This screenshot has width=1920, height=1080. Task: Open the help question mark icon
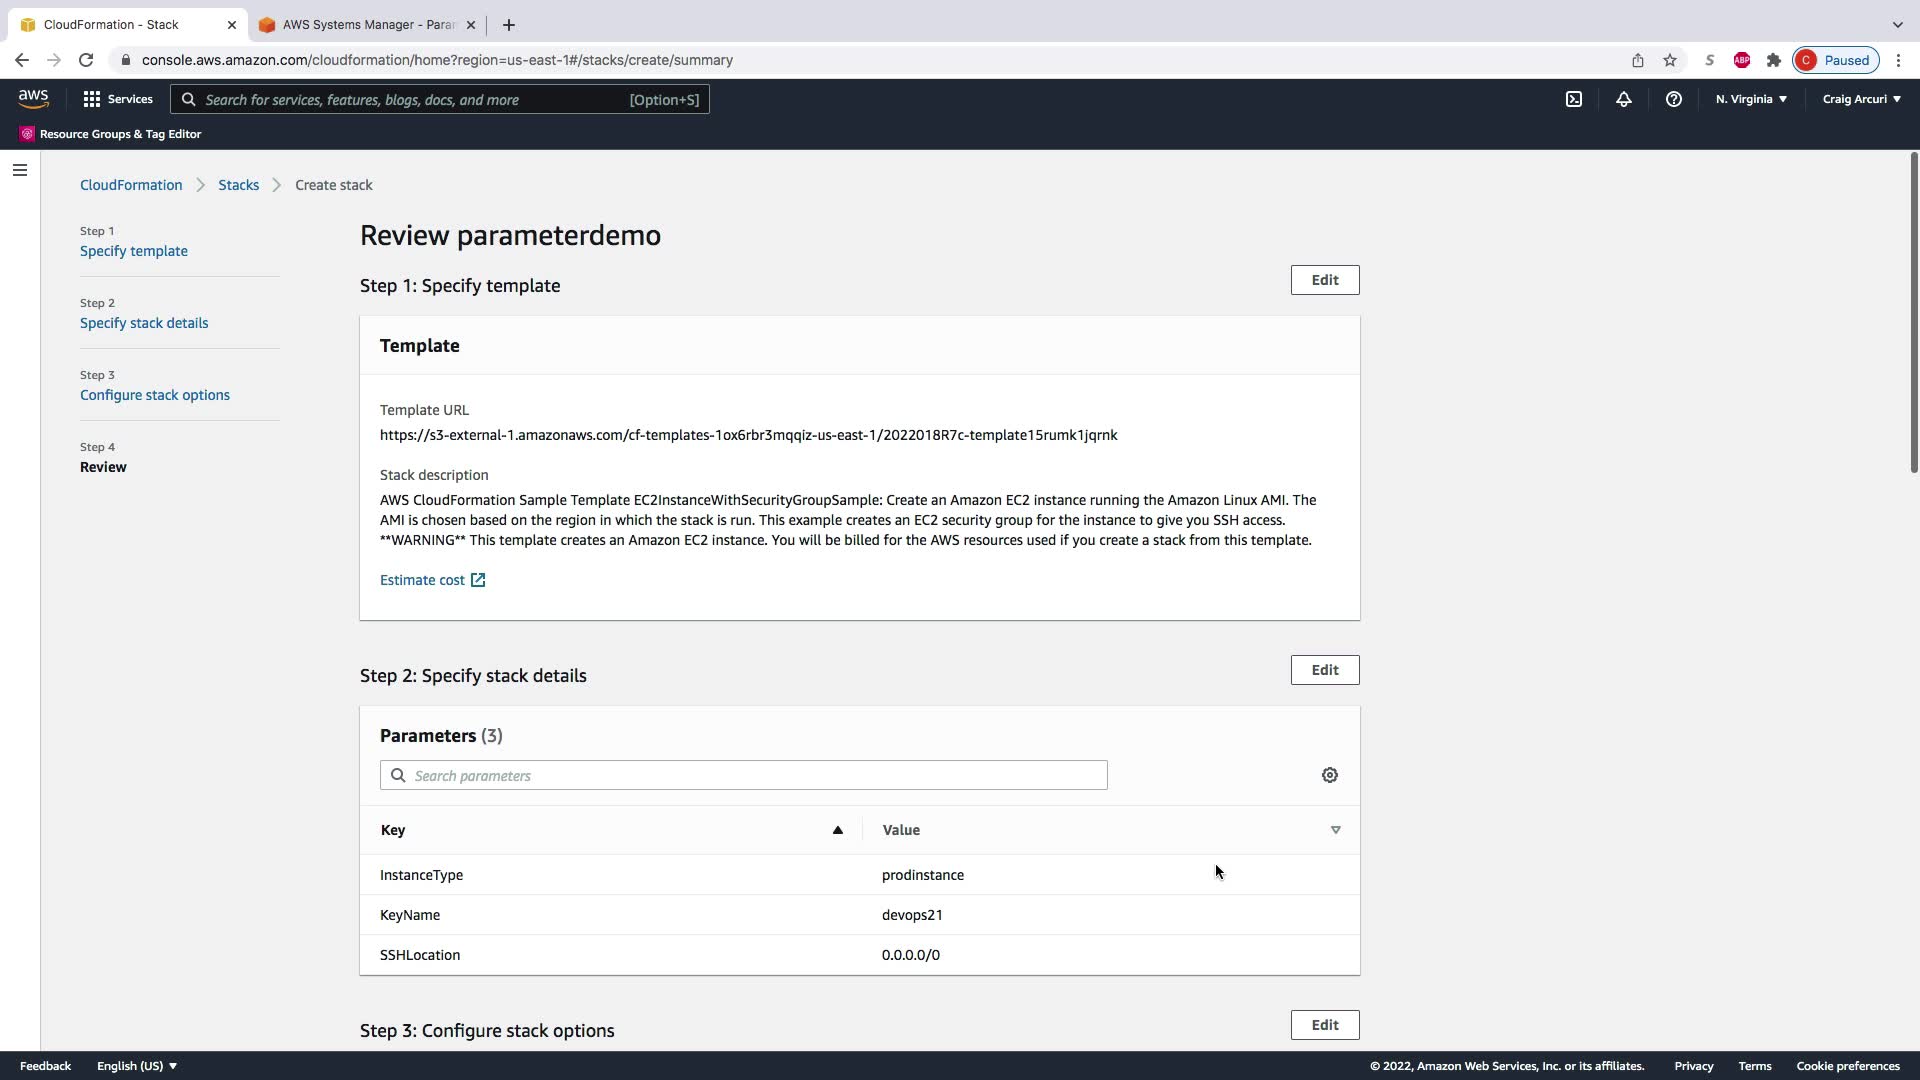(x=1674, y=99)
